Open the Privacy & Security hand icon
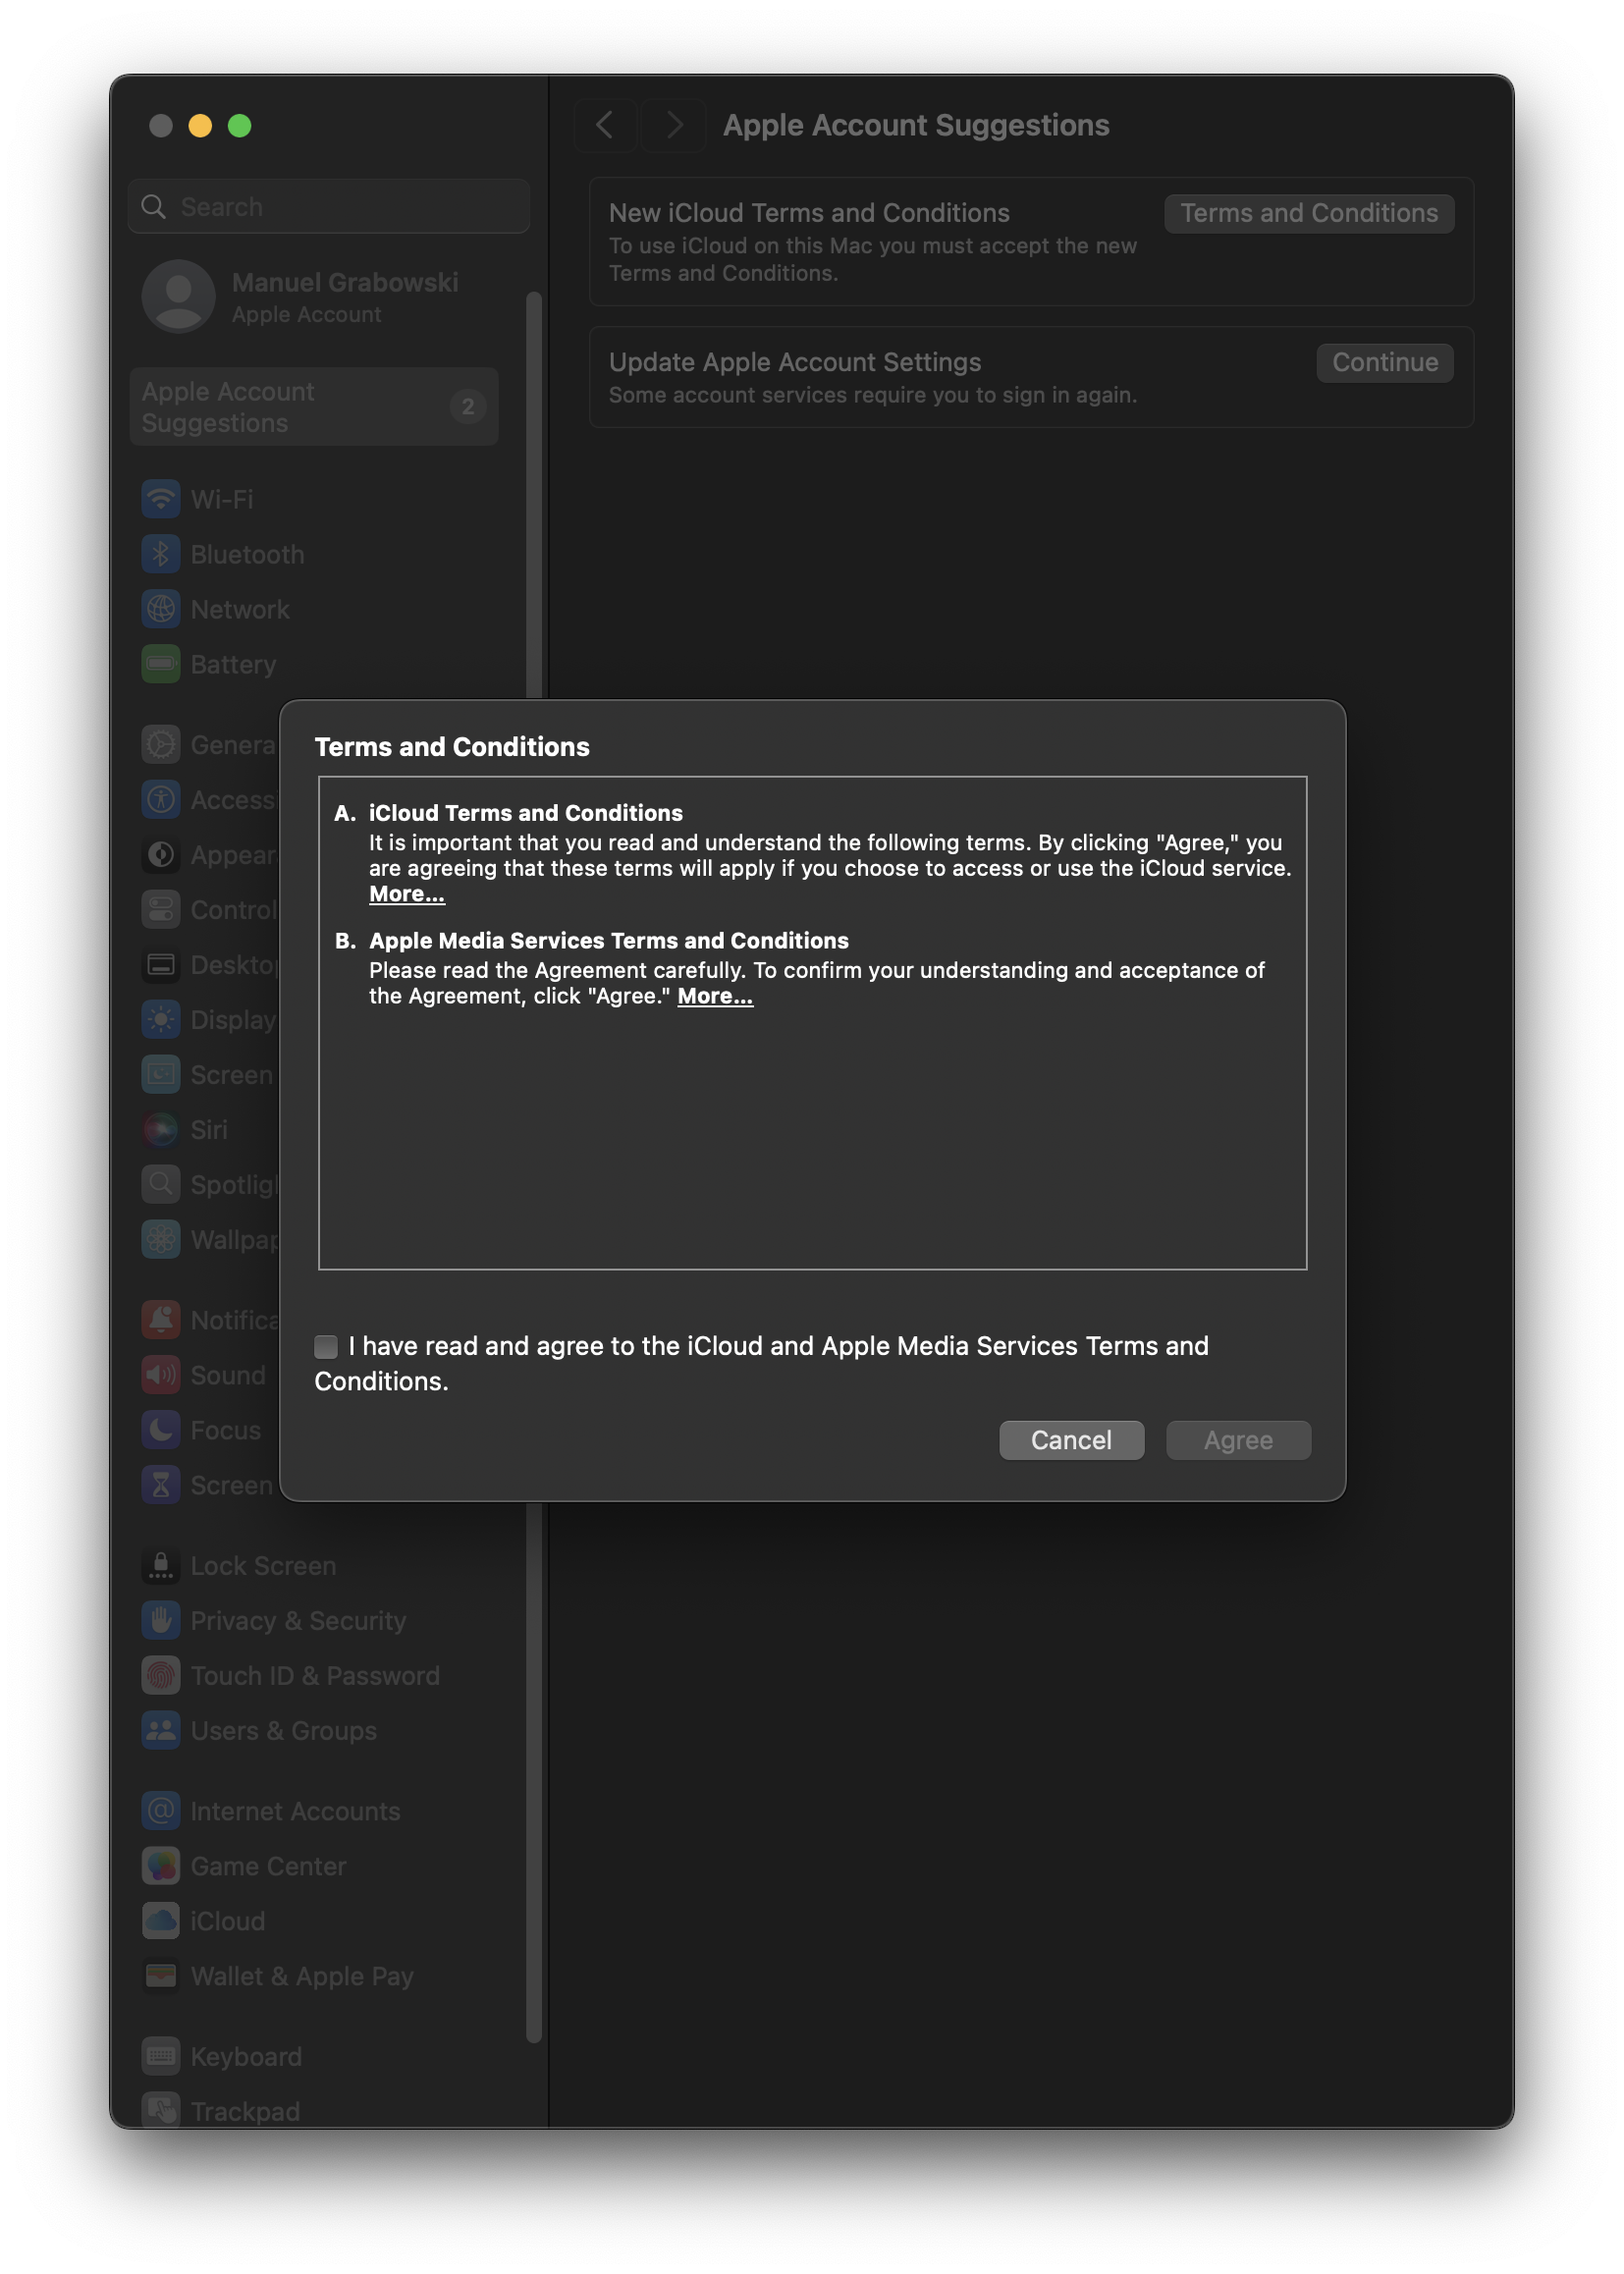This screenshot has height=2274, width=1624. [x=161, y=1620]
